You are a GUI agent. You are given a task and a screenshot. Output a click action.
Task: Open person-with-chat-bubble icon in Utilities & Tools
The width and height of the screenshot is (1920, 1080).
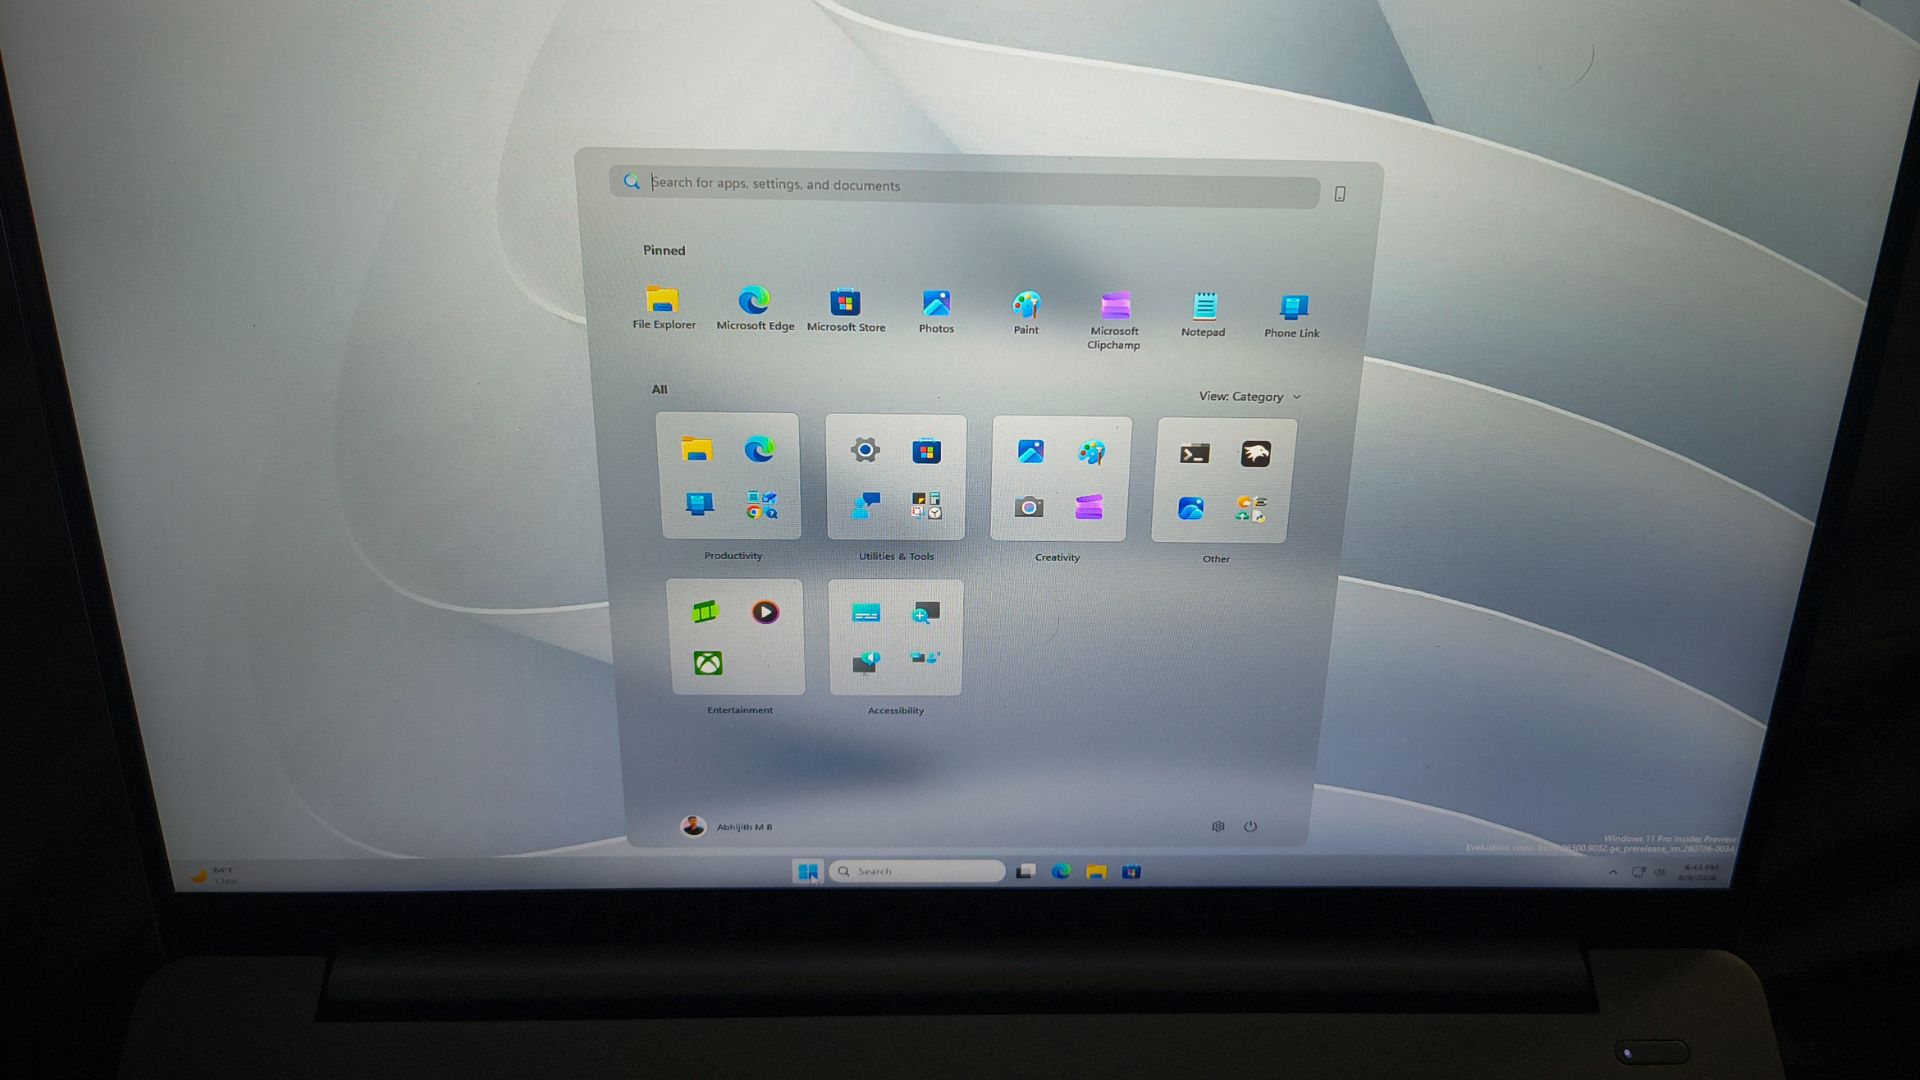pyautogui.click(x=865, y=505)
